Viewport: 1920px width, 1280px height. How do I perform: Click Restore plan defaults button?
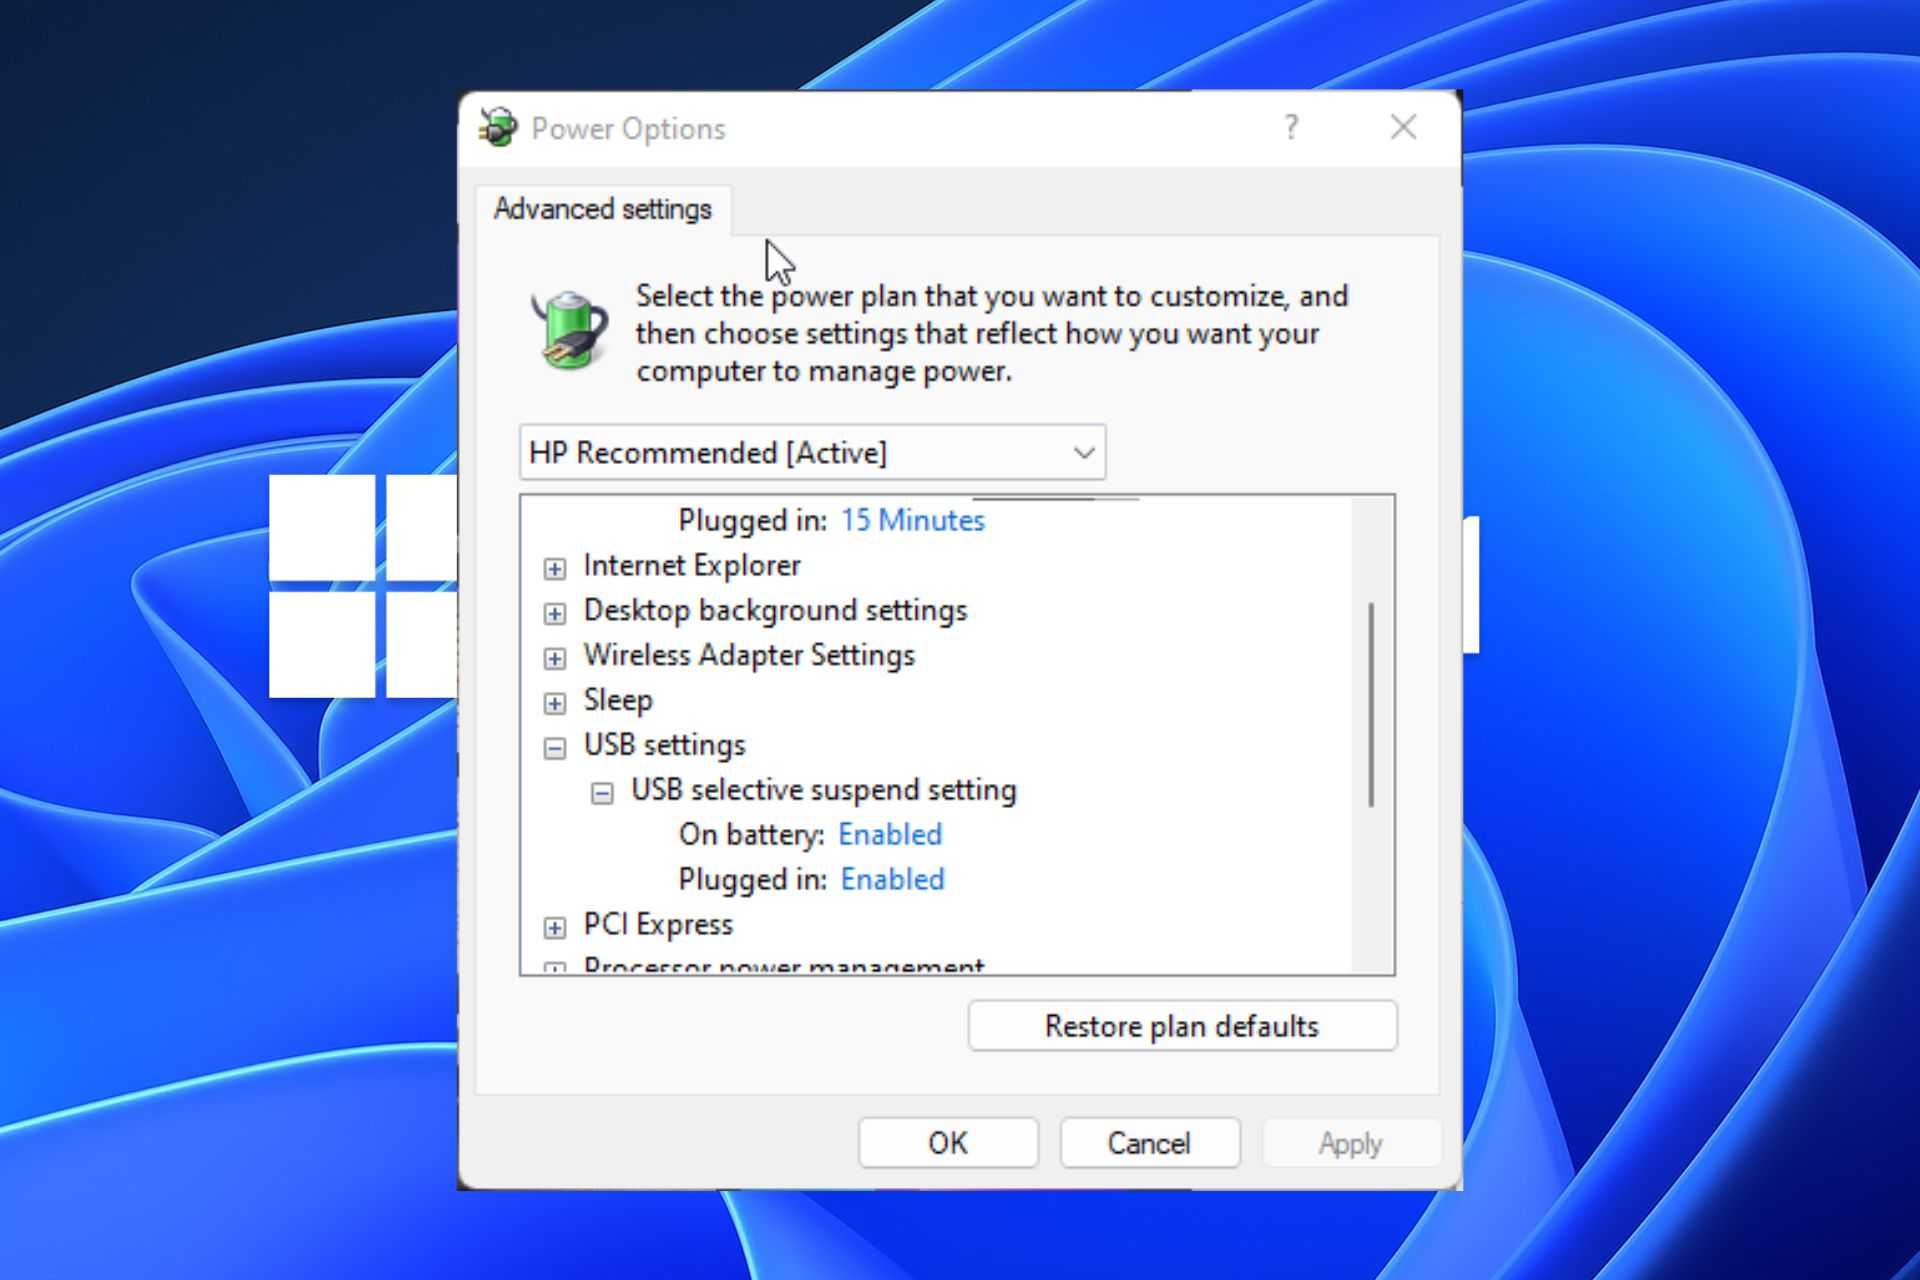coord(1182,1026)
